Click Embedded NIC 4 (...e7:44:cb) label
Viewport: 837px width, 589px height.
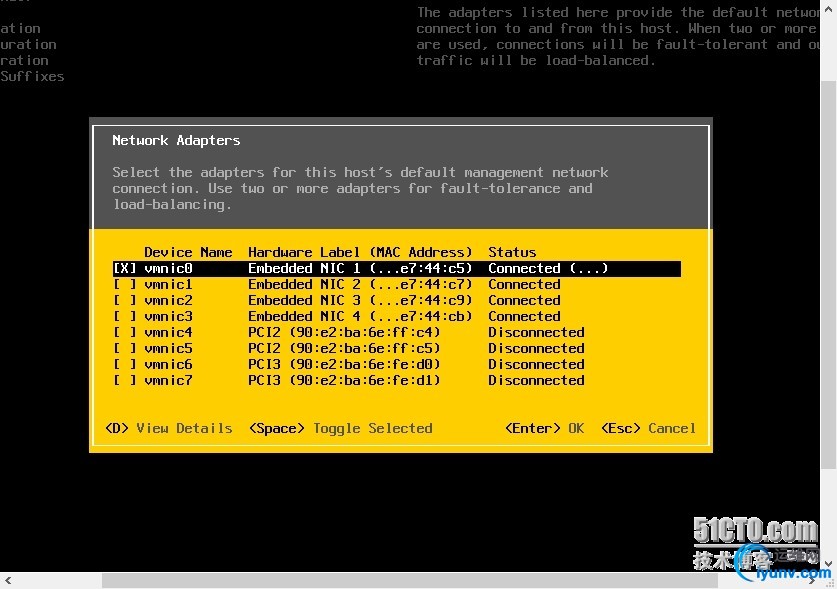pos(360,317)
